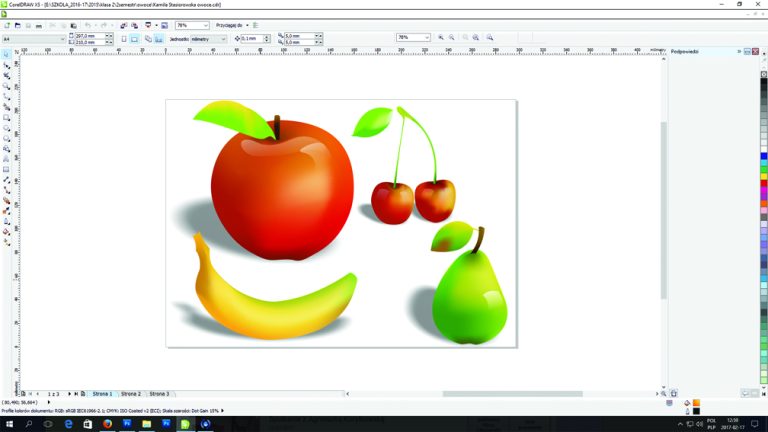Switch to the Strona 2 page tab

[131, 394]
